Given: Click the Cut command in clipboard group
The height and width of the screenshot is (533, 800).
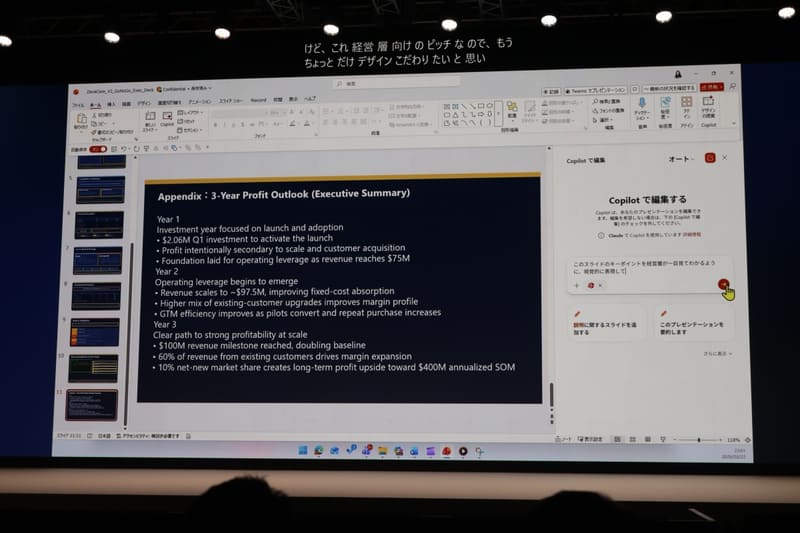Looking at the screenshot, I should [102, 115].
